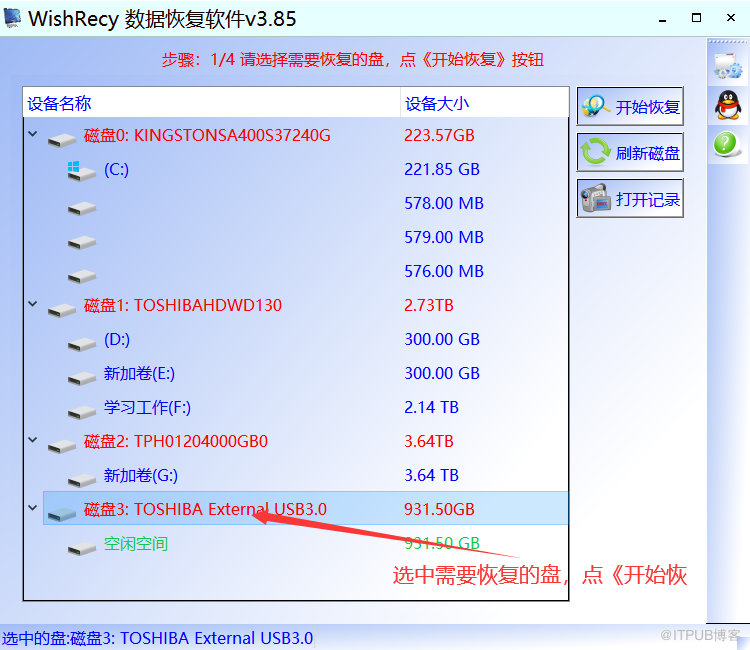Click the blue drive icon of 磁盘3 TOSHIBA External
Viewport: 750px width, 650px height.
pyautogui.click(x=62, y=514)
